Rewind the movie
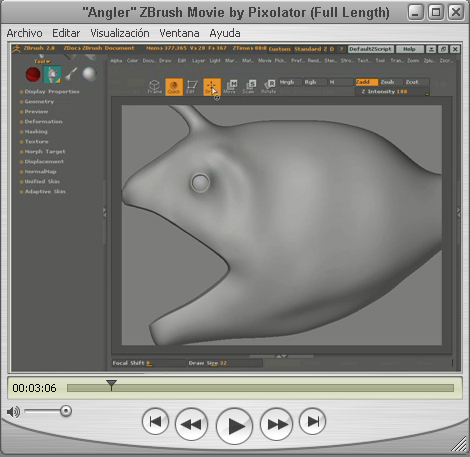Image resolution: width=470 pixels, height=457 pixels. (x=191, y=424)
